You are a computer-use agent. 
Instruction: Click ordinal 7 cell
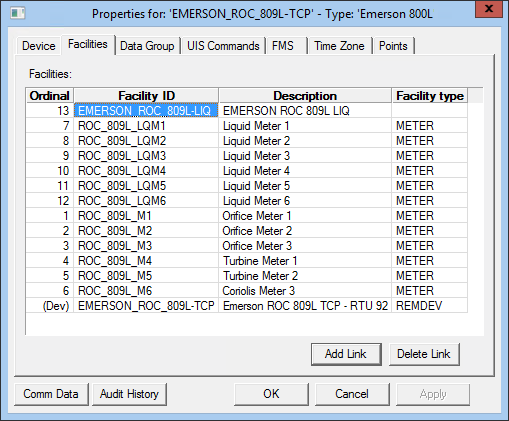[x=50, y=126]
